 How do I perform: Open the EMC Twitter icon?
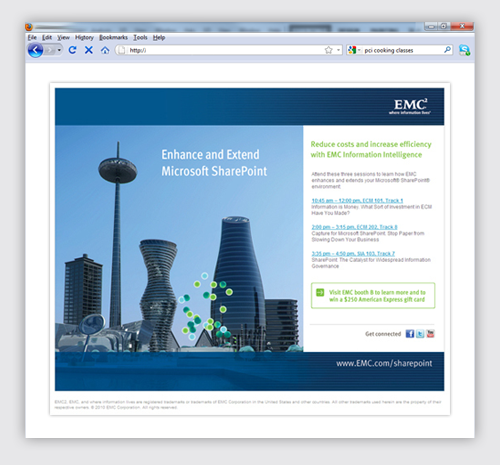pos(420,334)
